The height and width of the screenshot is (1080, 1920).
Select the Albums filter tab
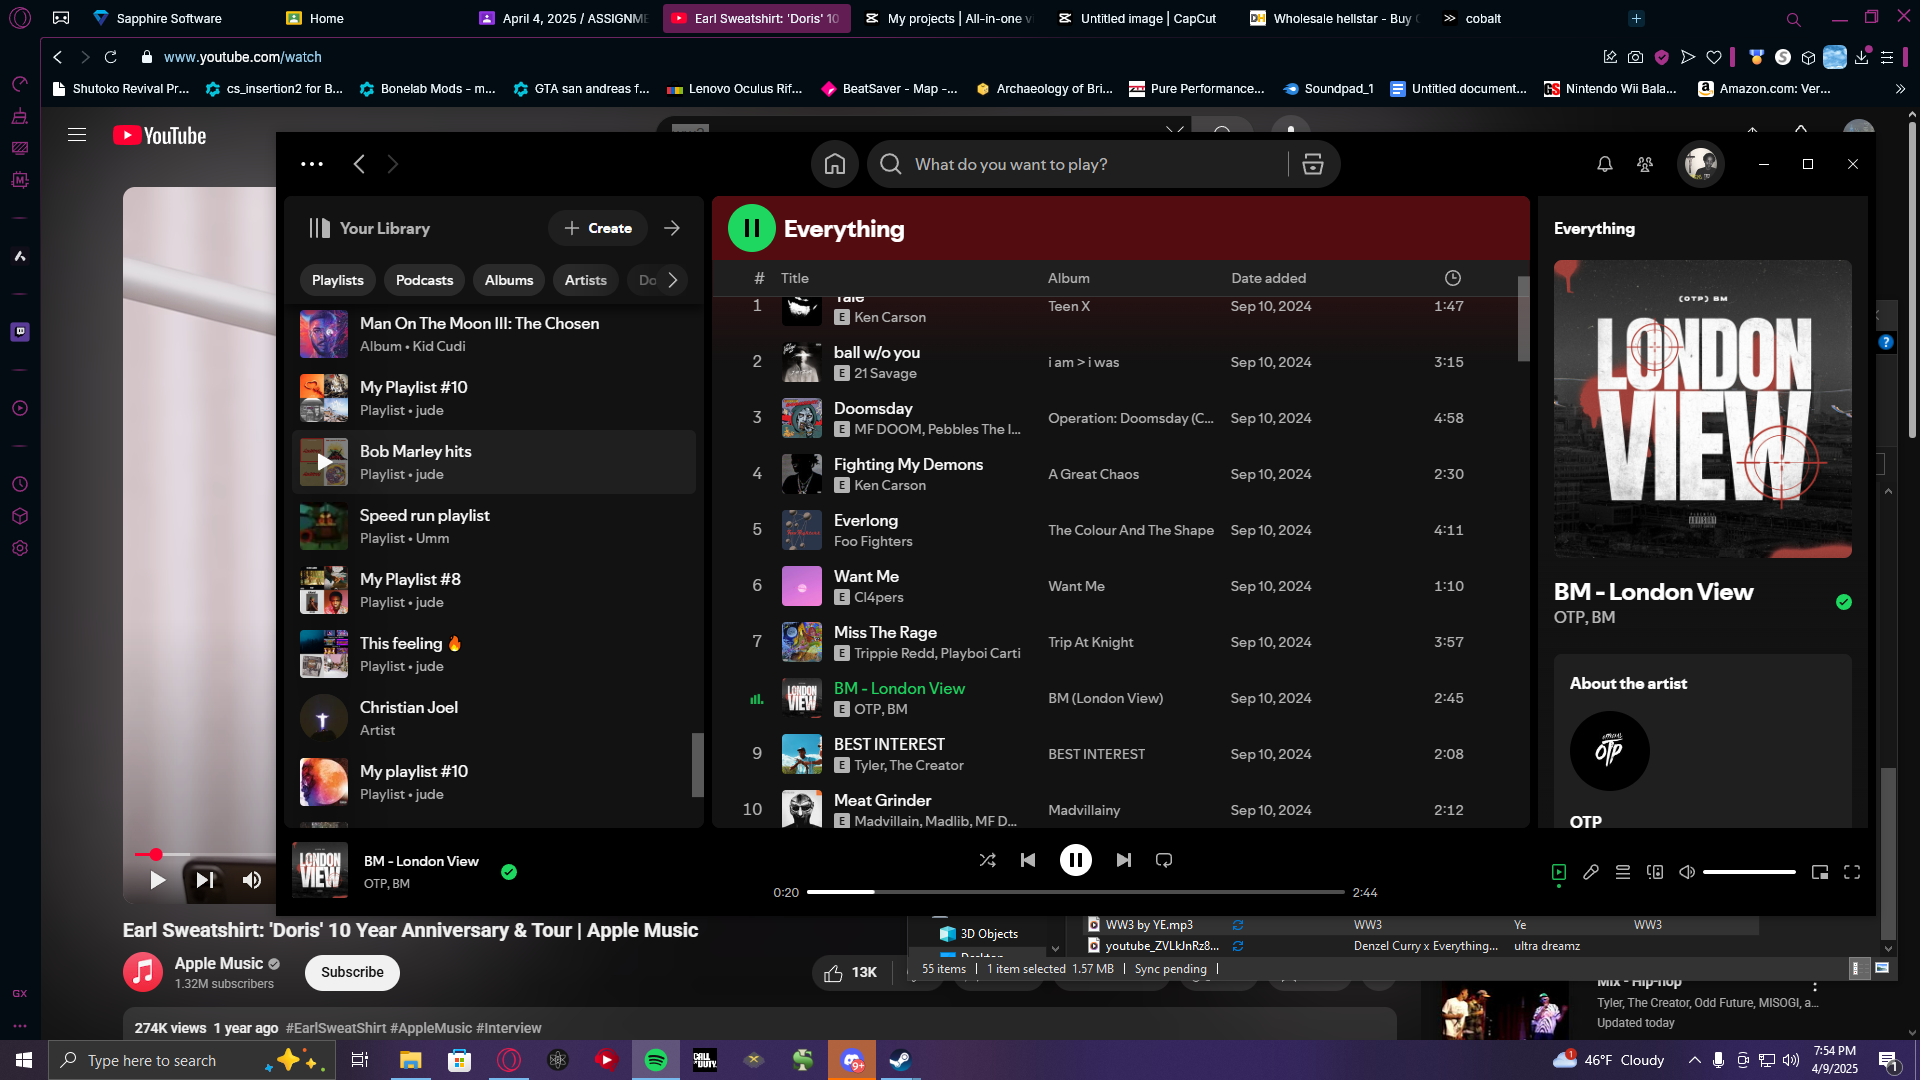pos(509,280)
